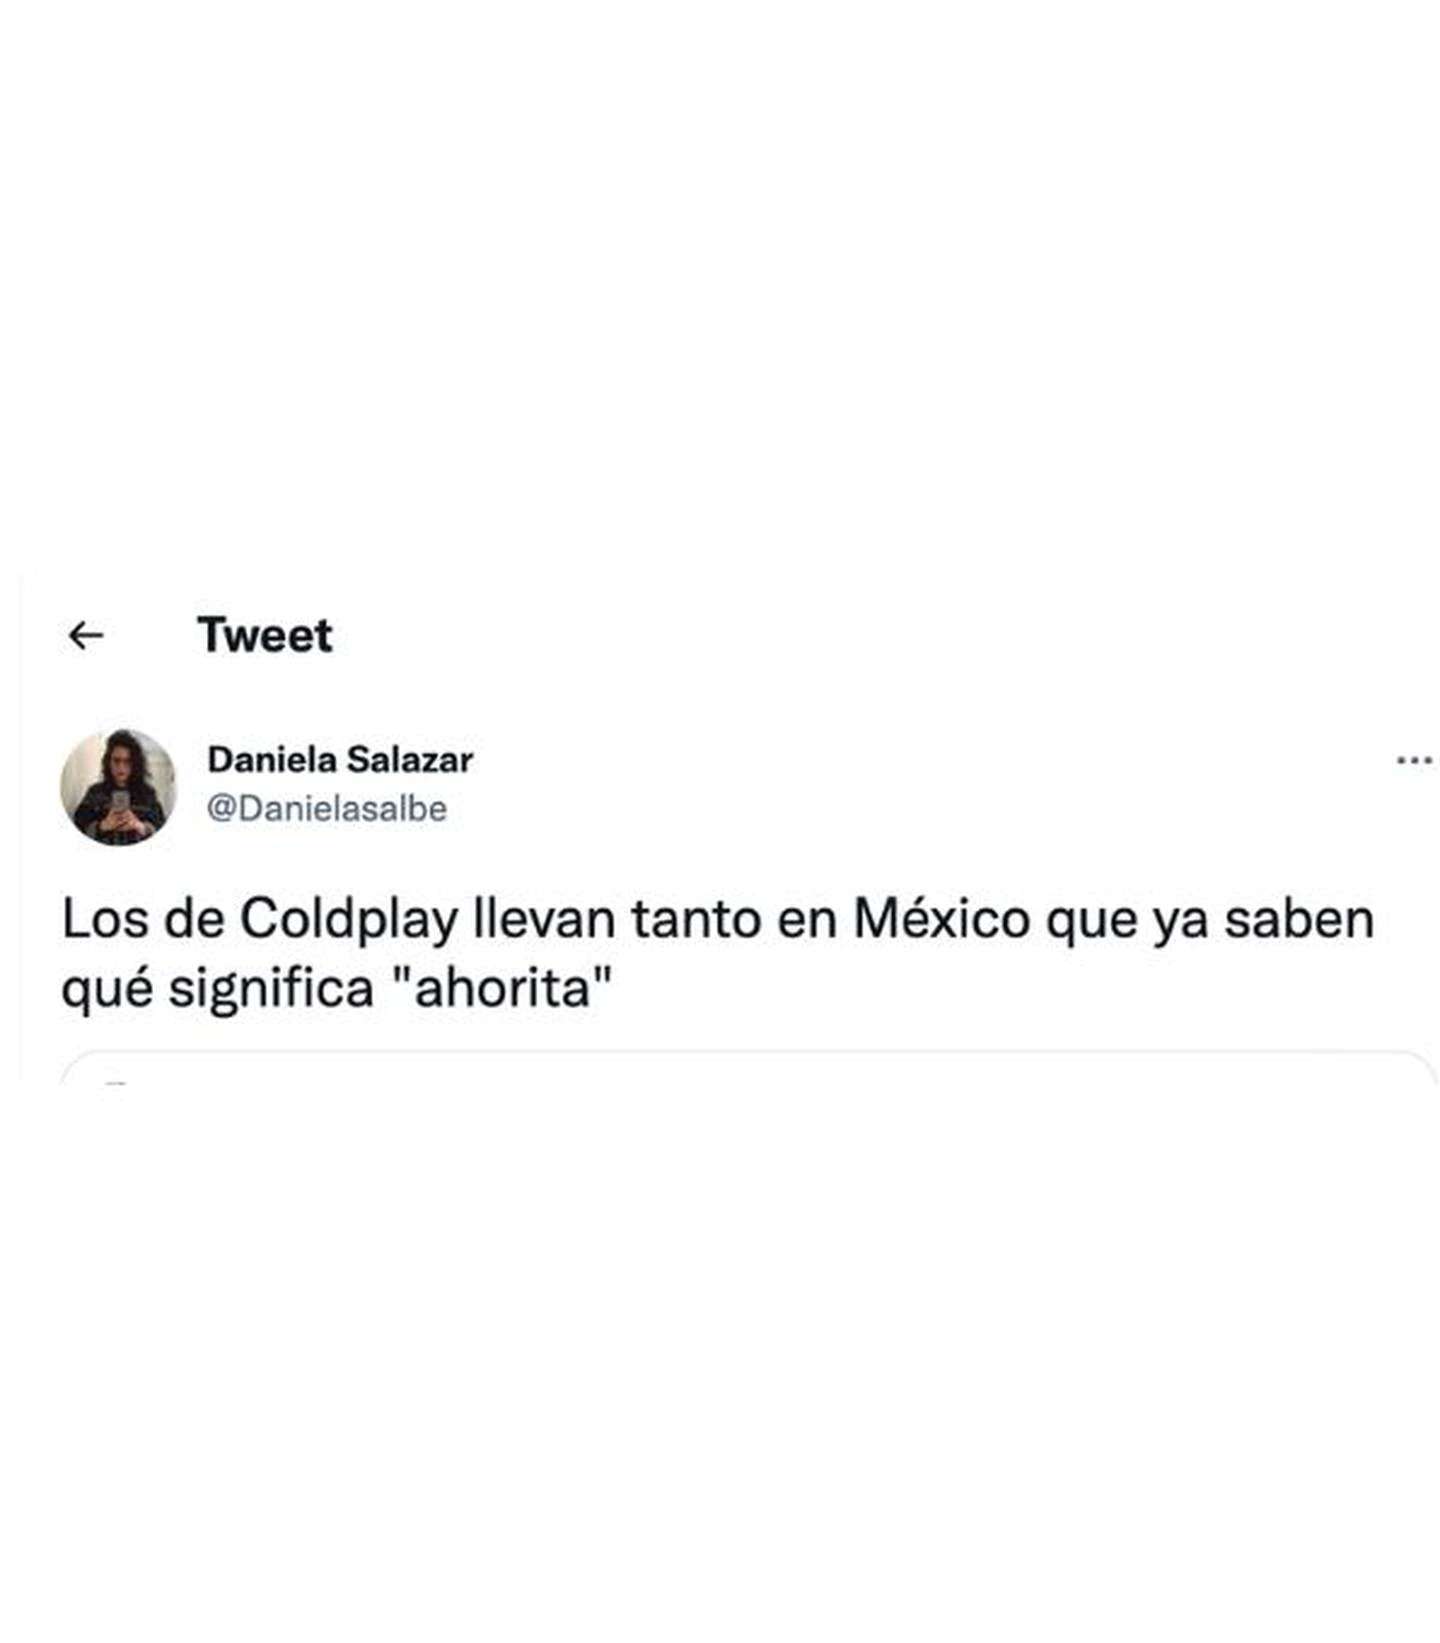Click the word México in the tweet
Image resolution: width=1440 pixels, height=1643 pixels.
pos(941,918)
